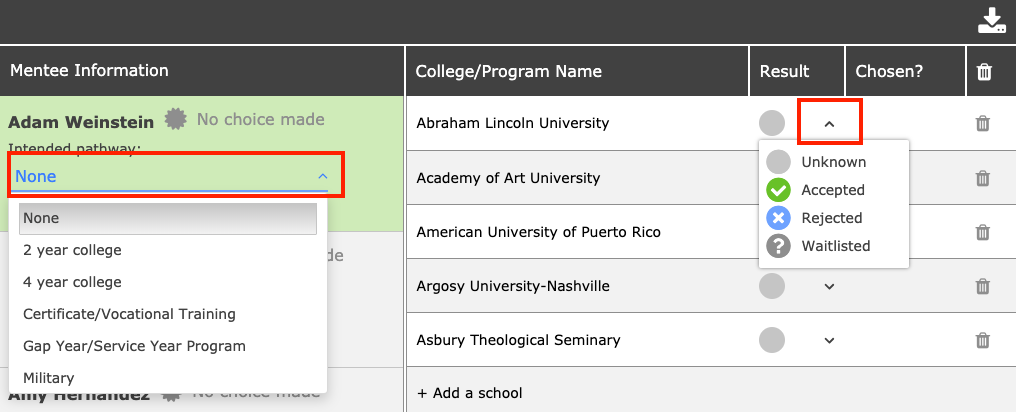
Task: Click the download icon in top bar
Action: tap(990, 21)
